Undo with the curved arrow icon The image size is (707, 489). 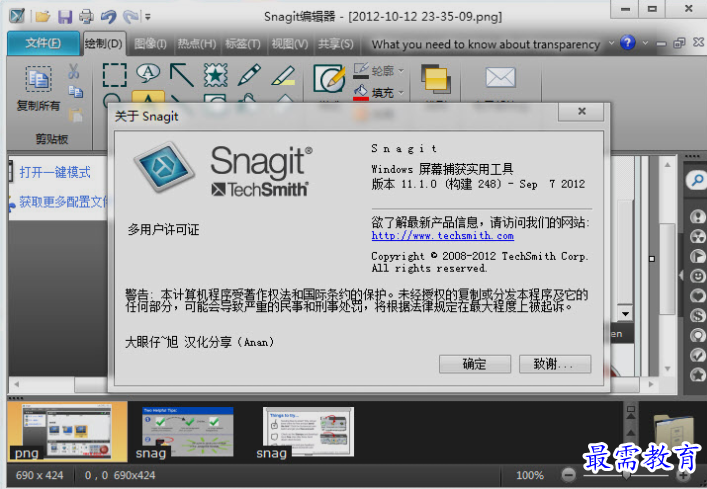click(108, 17)
